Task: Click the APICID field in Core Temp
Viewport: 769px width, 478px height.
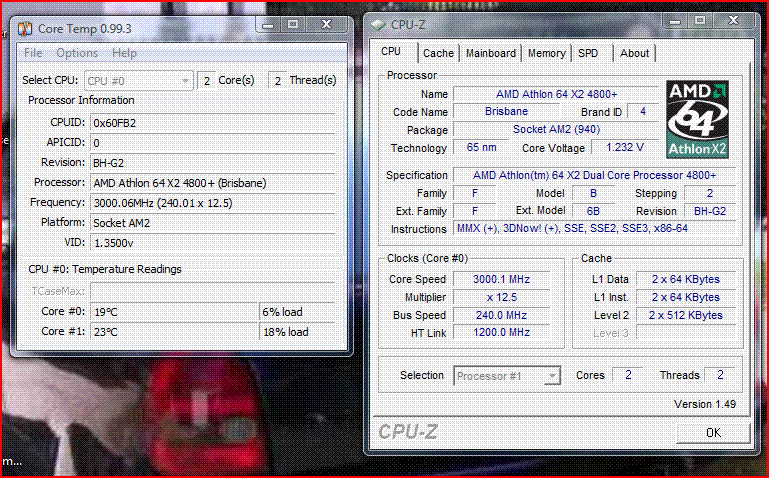Action: (213, 143)
